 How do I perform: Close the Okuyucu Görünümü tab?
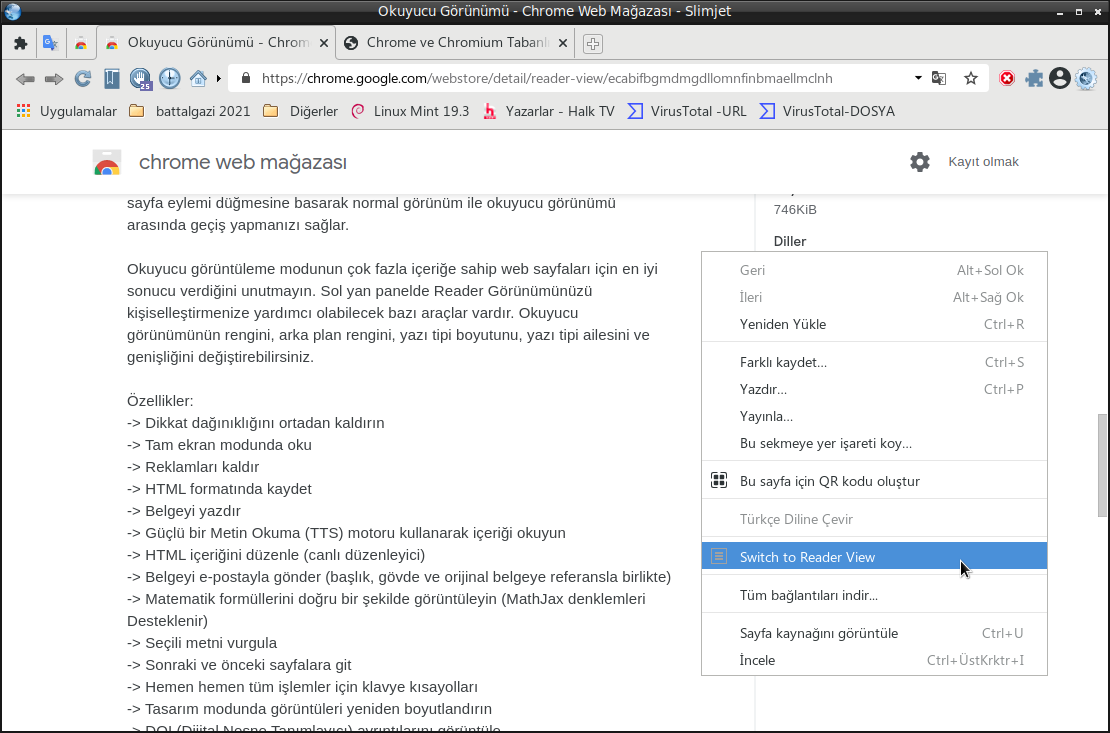coord(324,43)
